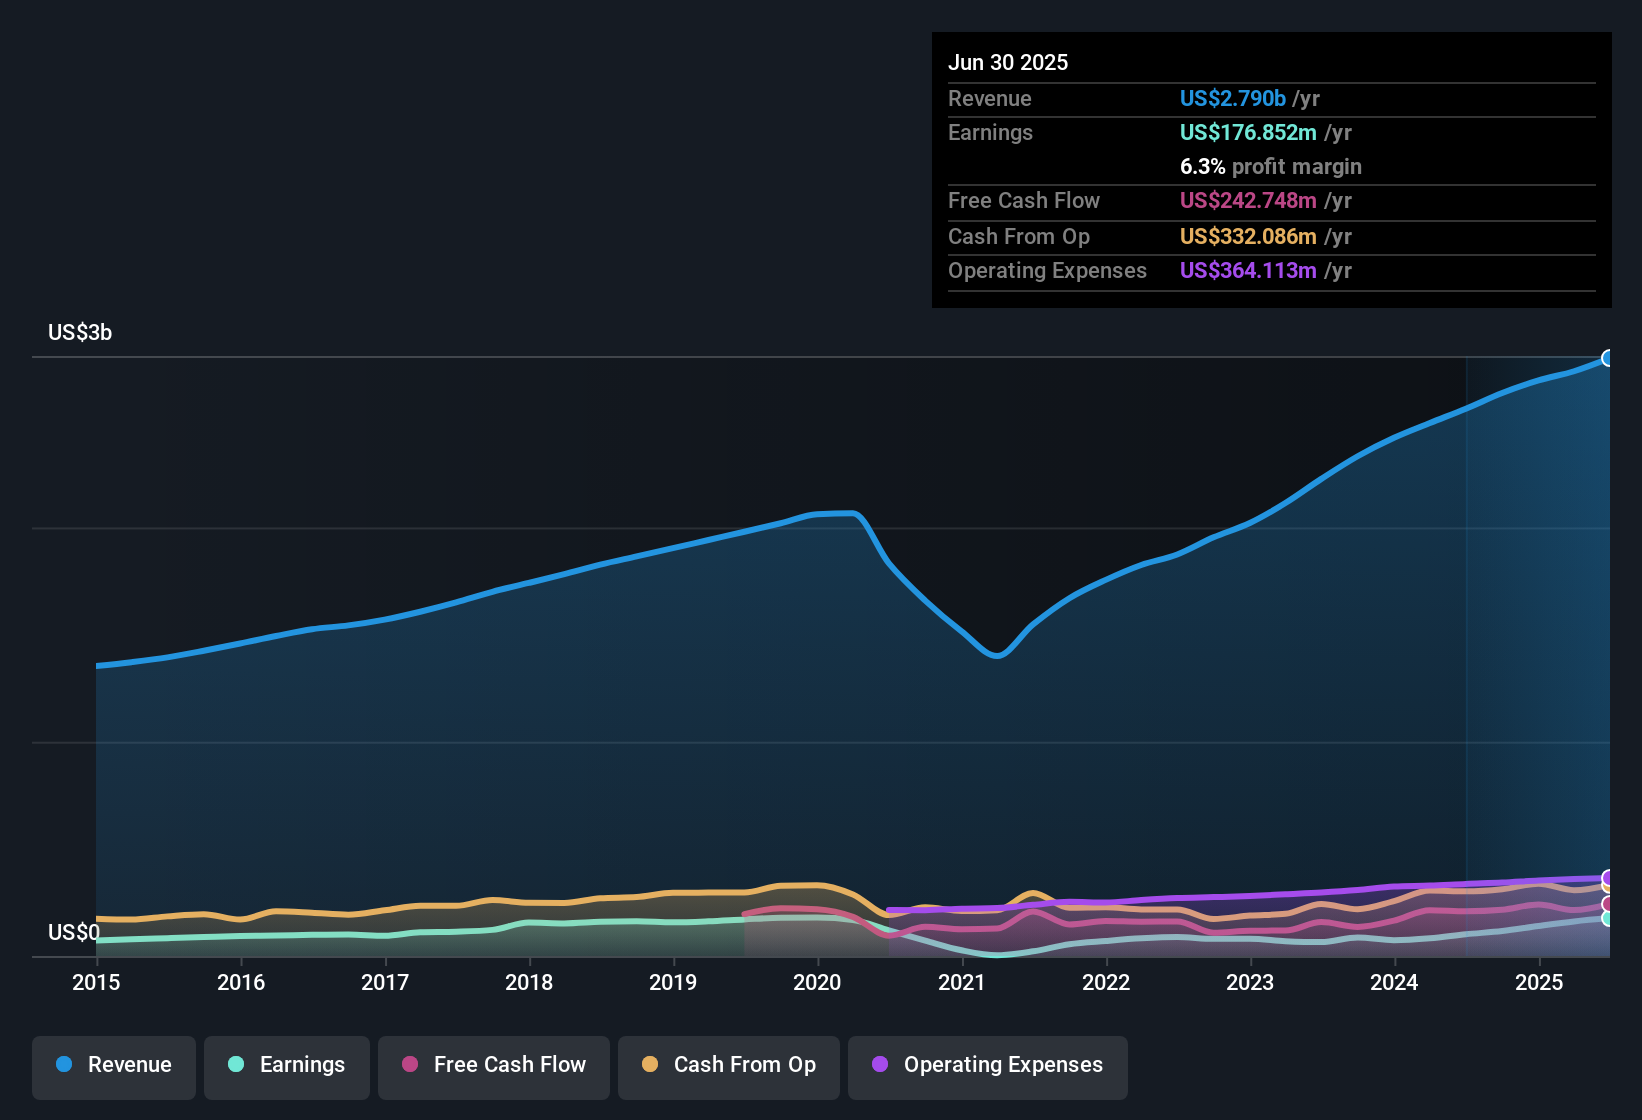The width and height of the screenshot is (1642, 1120).
Task: Click the purple Operating Expenses legend dot
Action: pos(880,1064)
